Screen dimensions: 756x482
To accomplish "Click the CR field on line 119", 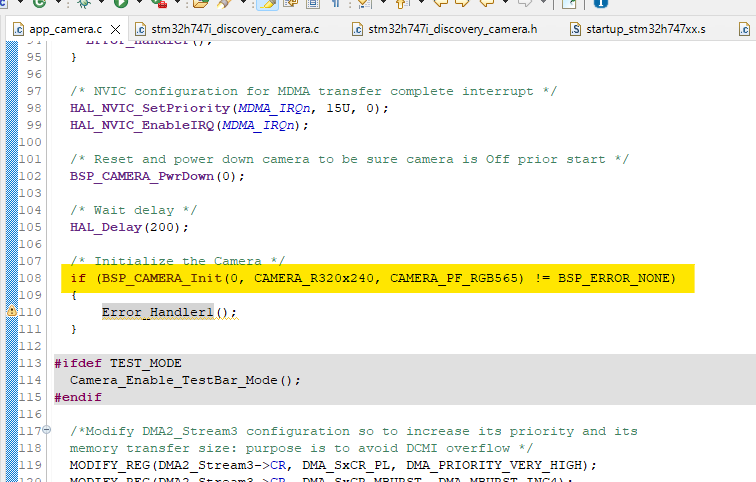I will pos(278,465).
